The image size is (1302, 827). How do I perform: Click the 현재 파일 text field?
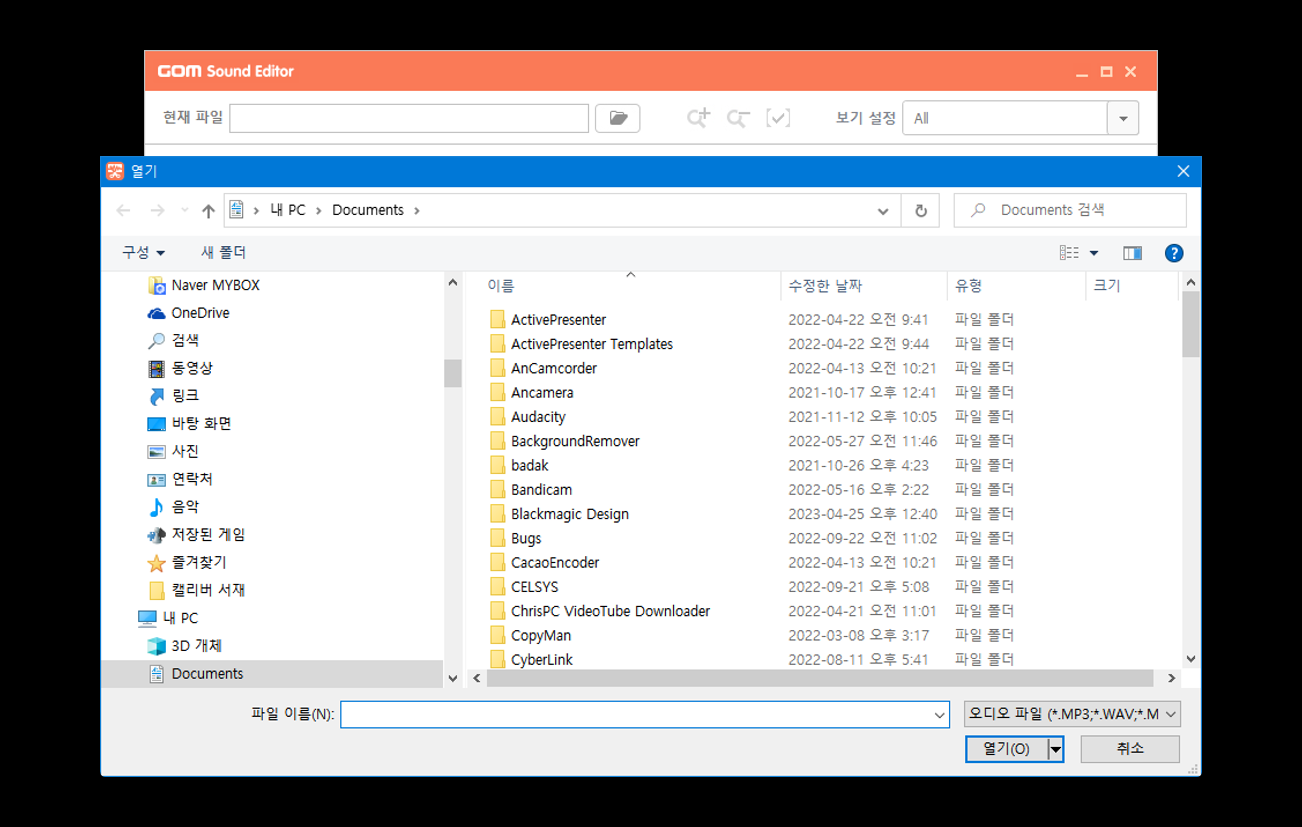pos(409,118)
